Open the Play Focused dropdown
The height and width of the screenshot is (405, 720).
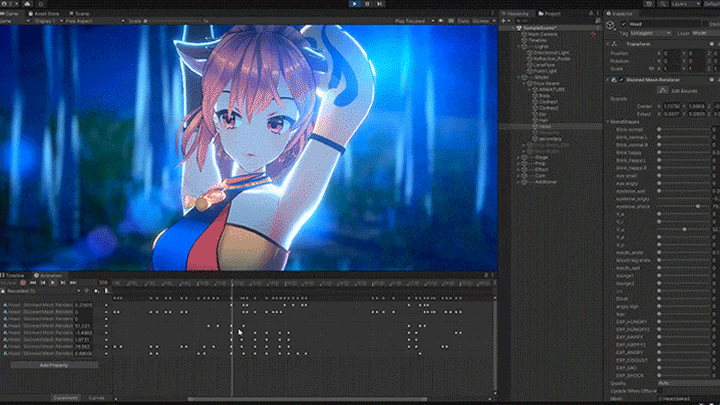point(414,21)
